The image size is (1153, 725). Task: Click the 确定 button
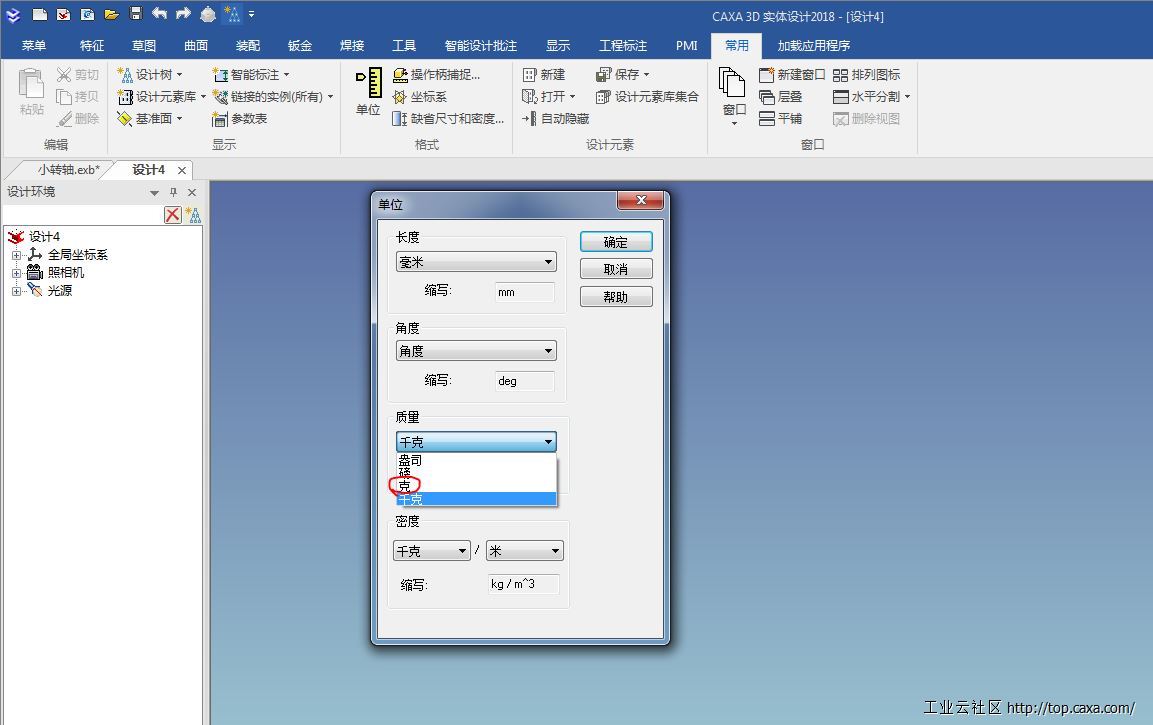coord(616,242)
